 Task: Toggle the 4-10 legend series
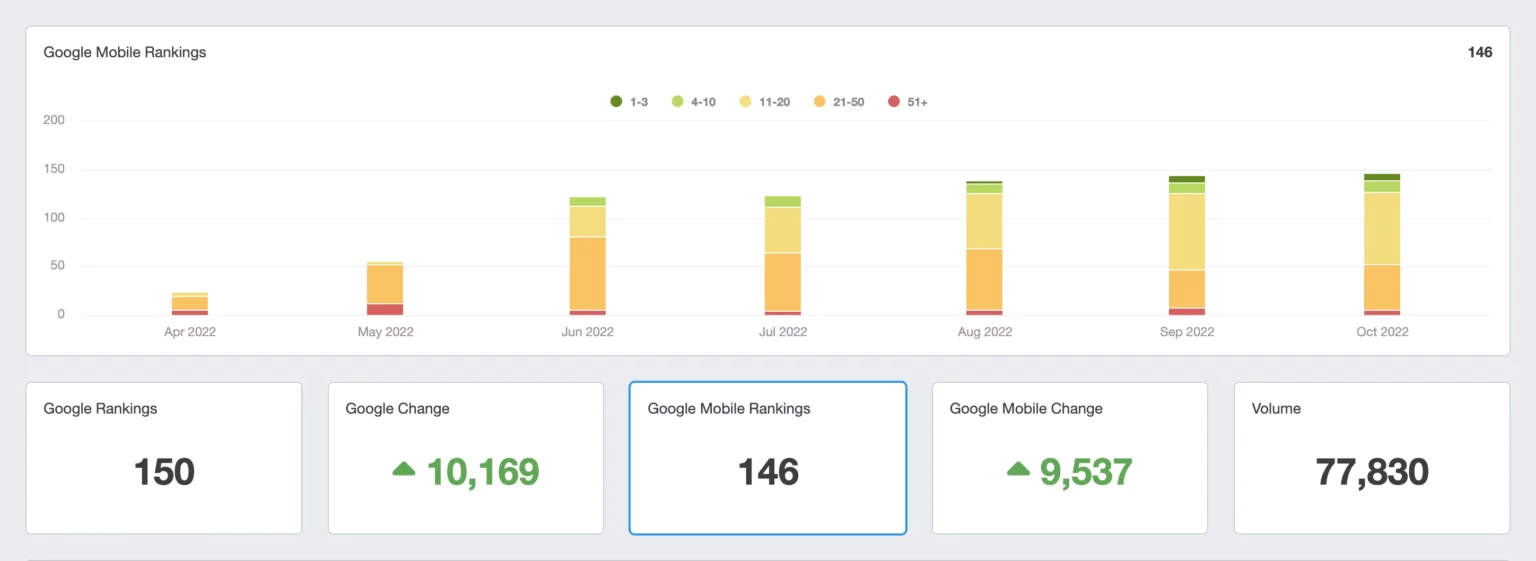[x=693, y=102]
